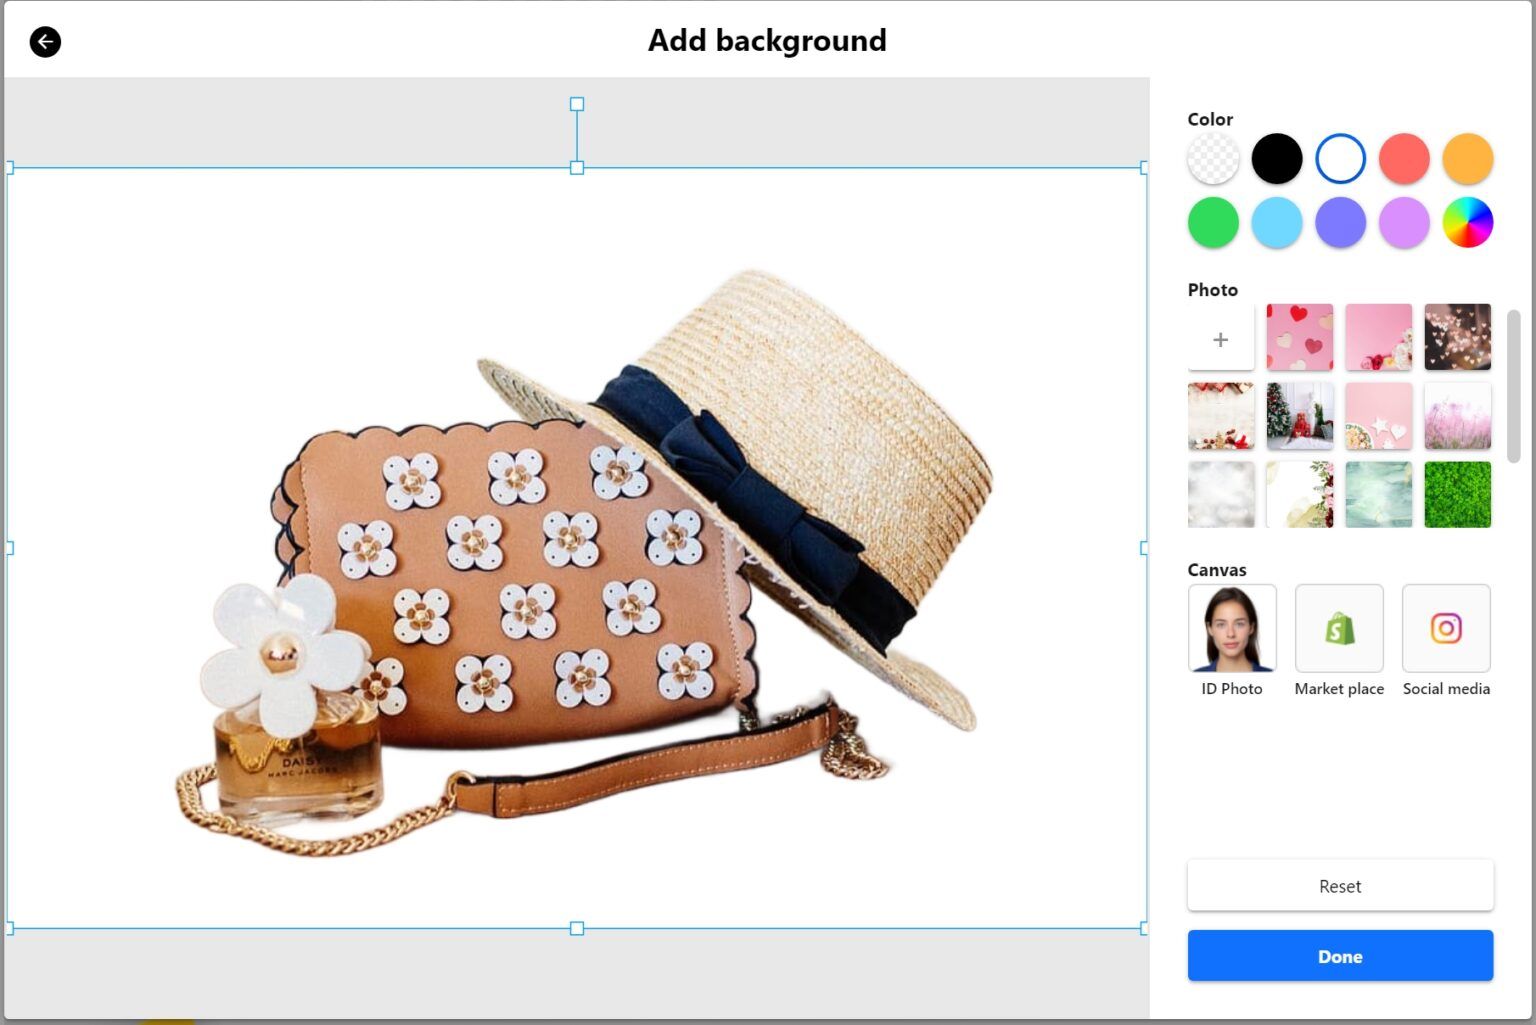This screenshot has height=1025, width=1536.
Task: Select the ID Photo canvas option
Action: [x=1231, y=628]
